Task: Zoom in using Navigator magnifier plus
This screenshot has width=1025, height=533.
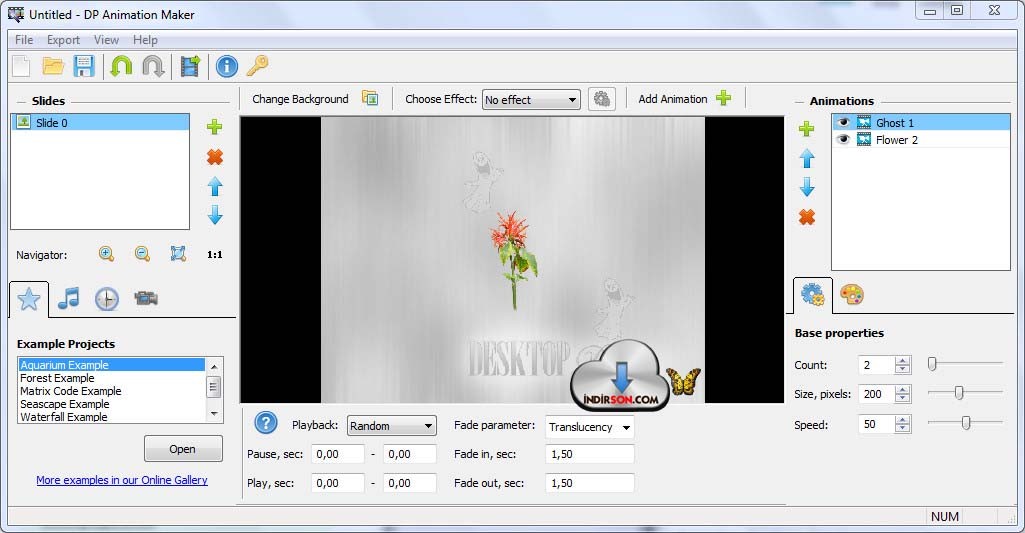Action: pyautogui.click(x=107, y=254)
